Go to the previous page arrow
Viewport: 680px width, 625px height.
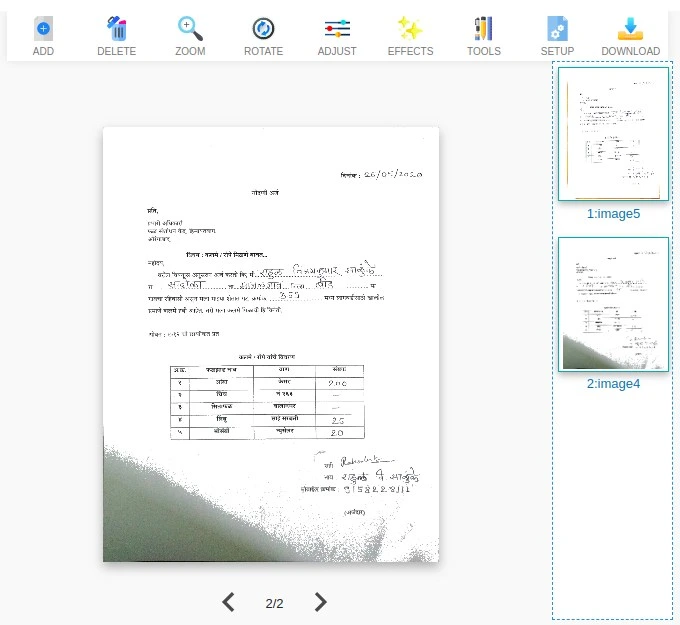[228, 602]
